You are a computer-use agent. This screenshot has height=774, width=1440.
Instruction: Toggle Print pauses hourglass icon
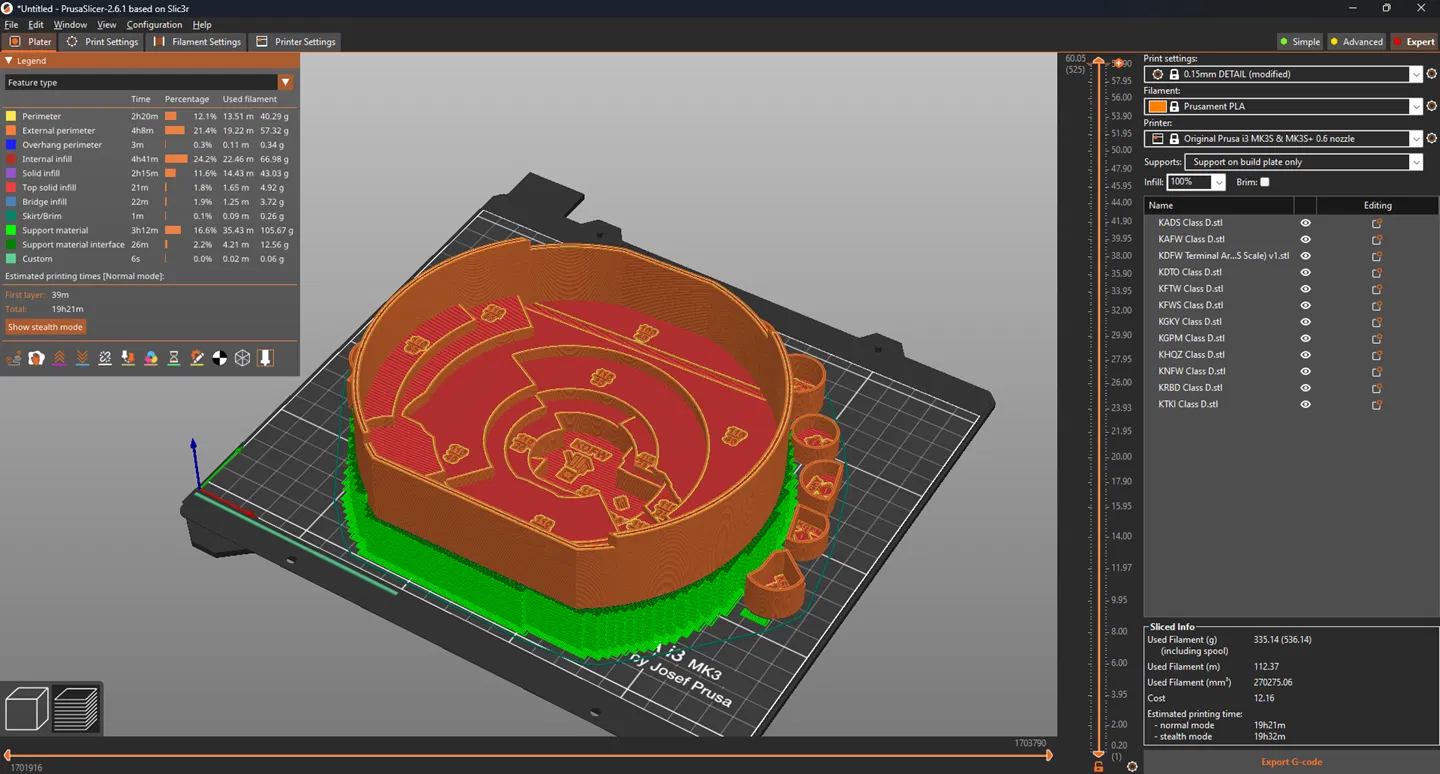174,358
